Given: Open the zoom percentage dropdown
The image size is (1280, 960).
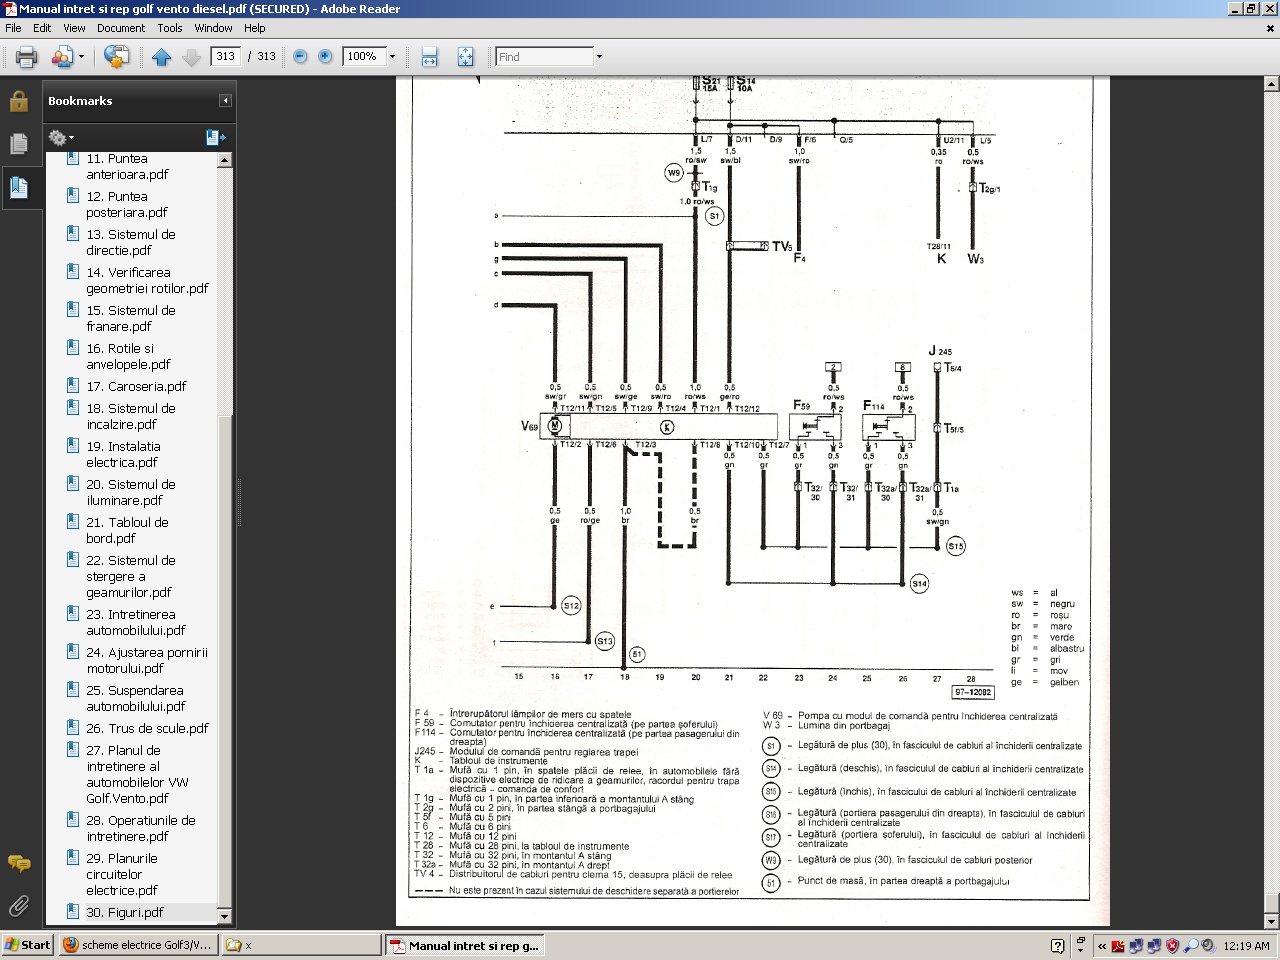Looking at the screenshot, I should tap(392, 57).
